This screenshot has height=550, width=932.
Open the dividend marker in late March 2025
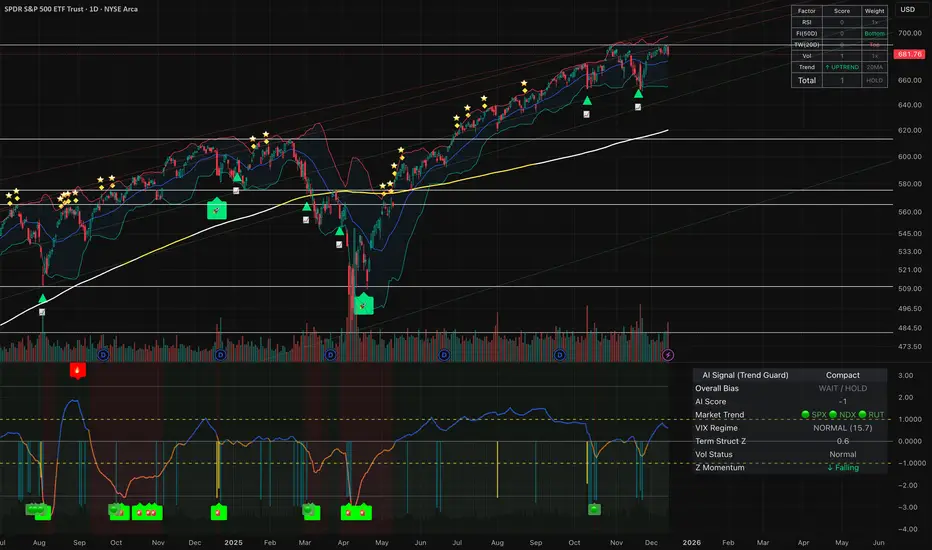click(330, 355)
